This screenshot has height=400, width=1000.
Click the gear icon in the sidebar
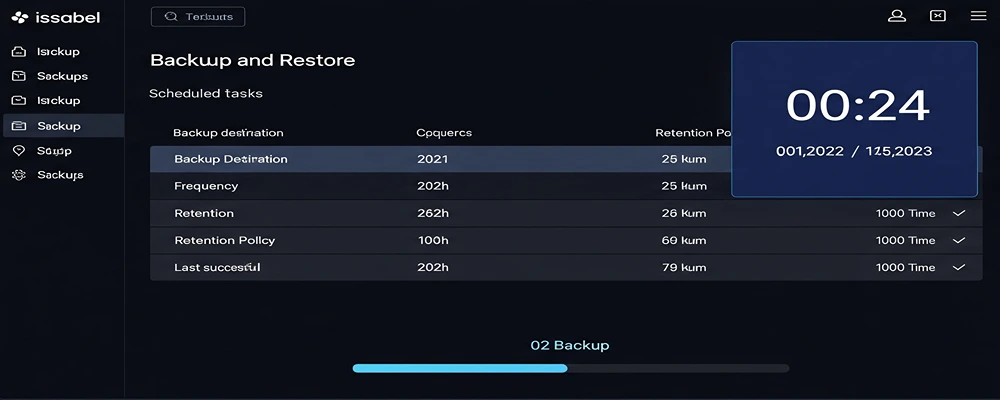click(18, 175)
